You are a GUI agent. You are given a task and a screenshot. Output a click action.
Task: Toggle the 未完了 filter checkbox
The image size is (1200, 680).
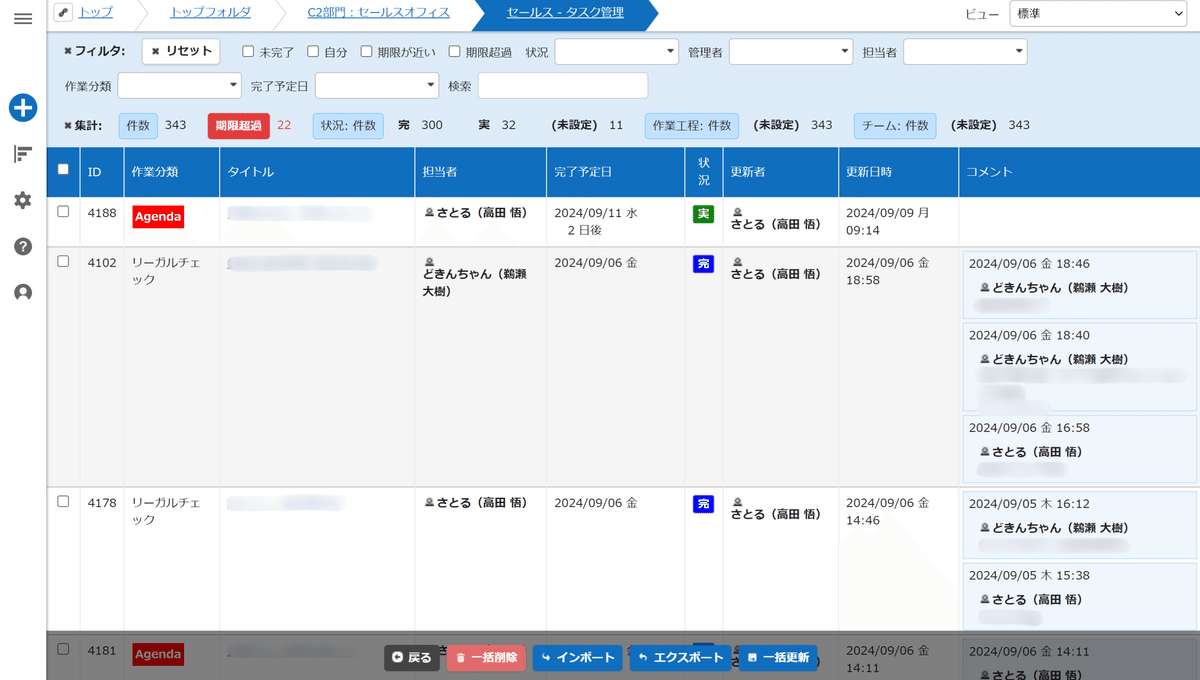click(x=248, y=51)
